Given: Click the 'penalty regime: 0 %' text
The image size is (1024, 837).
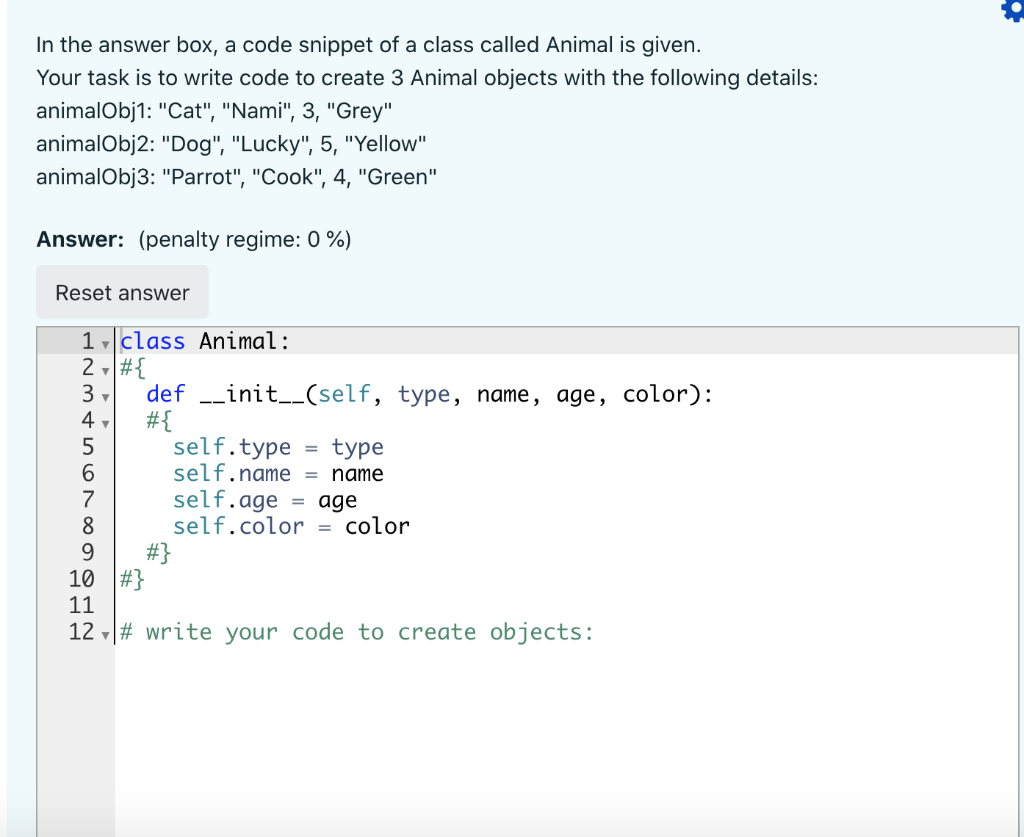Looking at the screenshot, I should 244,240.
